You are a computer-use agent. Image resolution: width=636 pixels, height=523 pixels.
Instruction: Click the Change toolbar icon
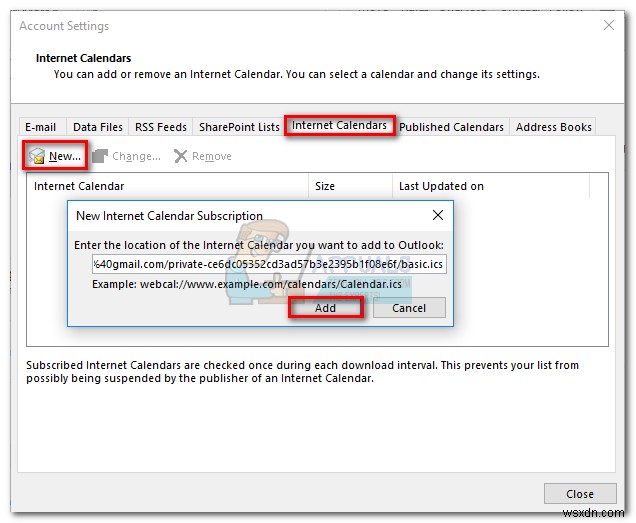[x=100, y=156]
